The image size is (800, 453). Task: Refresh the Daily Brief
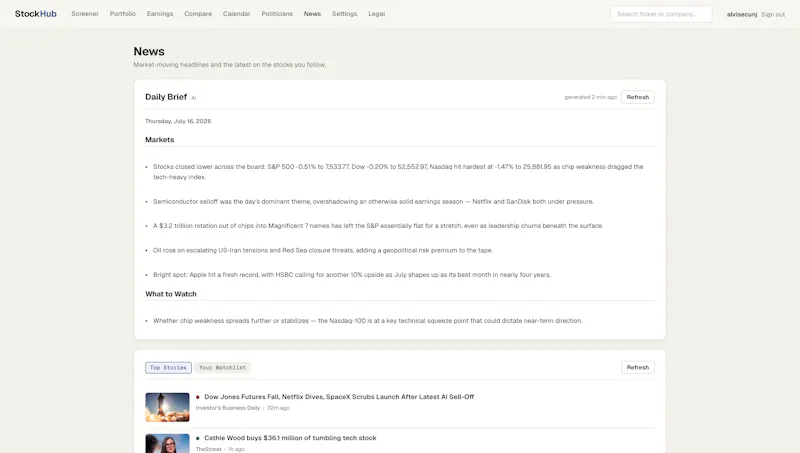638,97
